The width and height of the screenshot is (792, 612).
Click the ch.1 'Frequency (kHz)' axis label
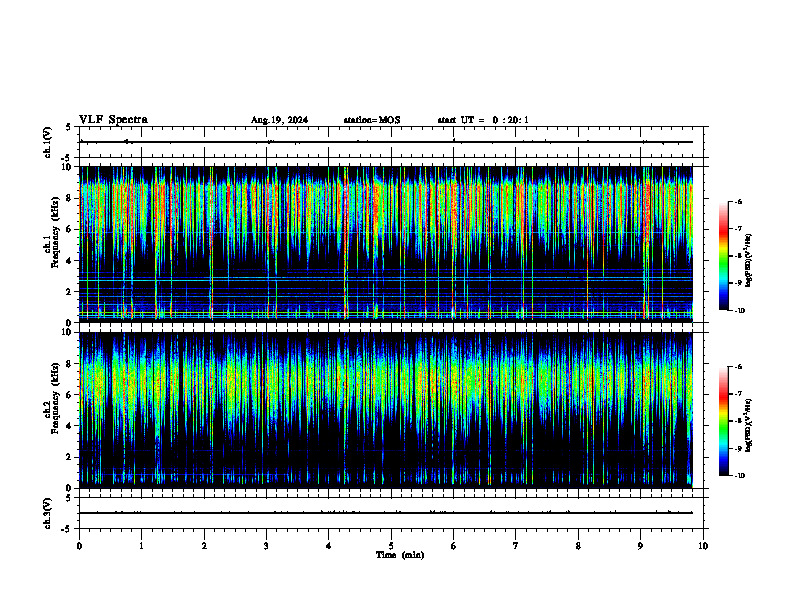click(58, 233)
